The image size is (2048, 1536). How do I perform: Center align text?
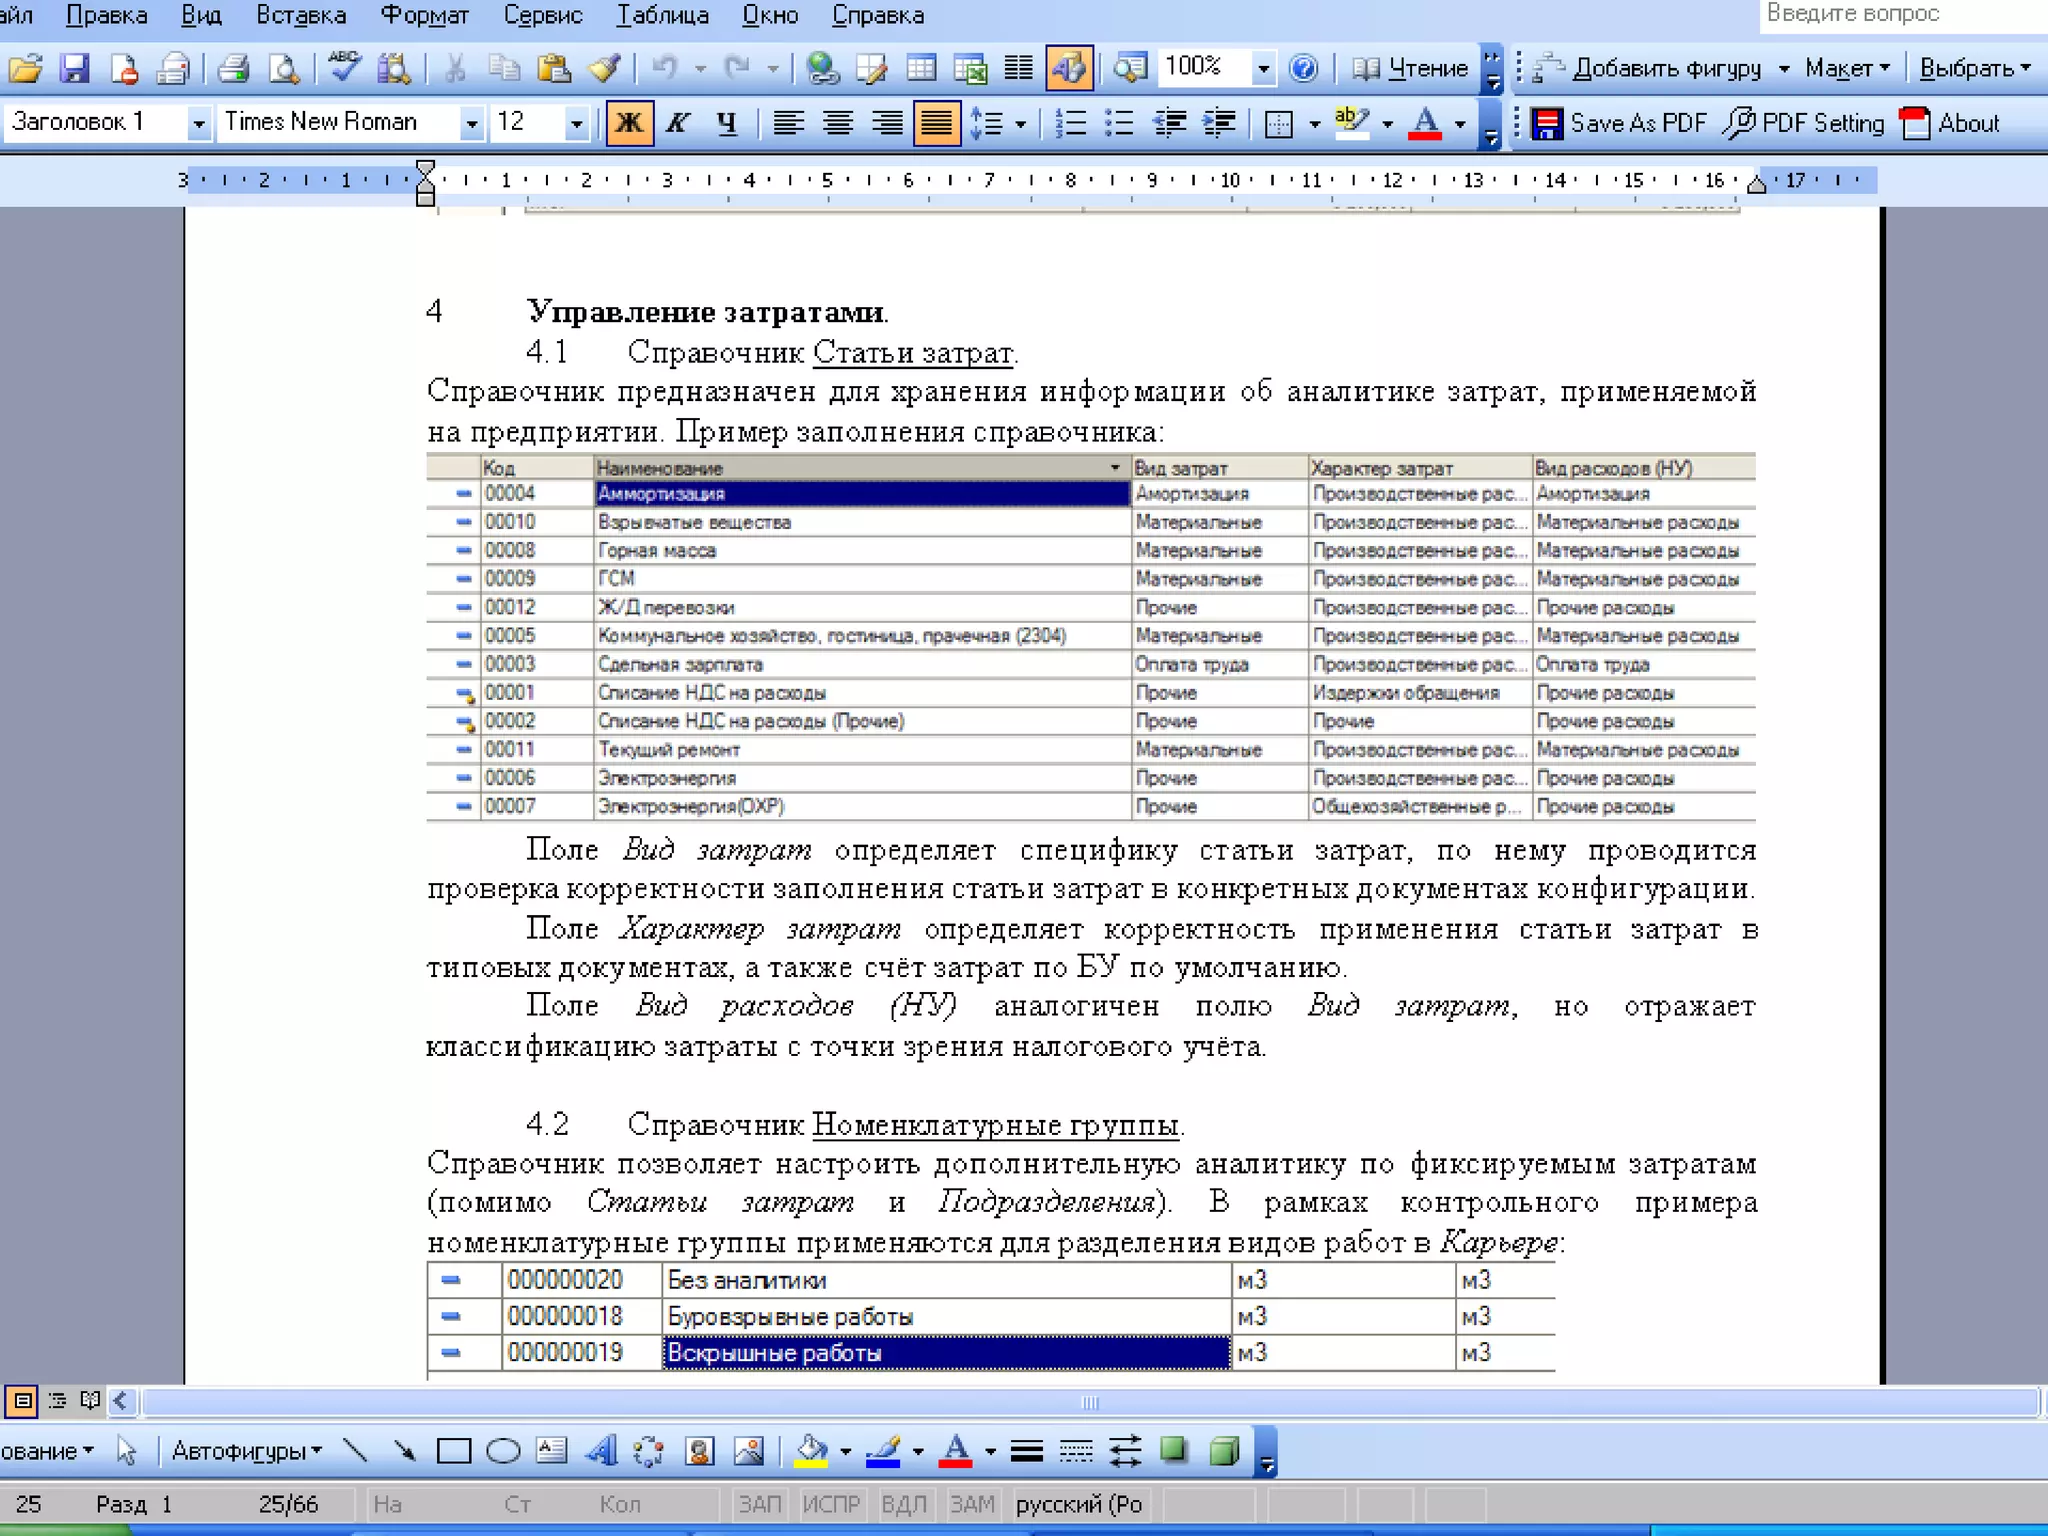click(837, 123)
